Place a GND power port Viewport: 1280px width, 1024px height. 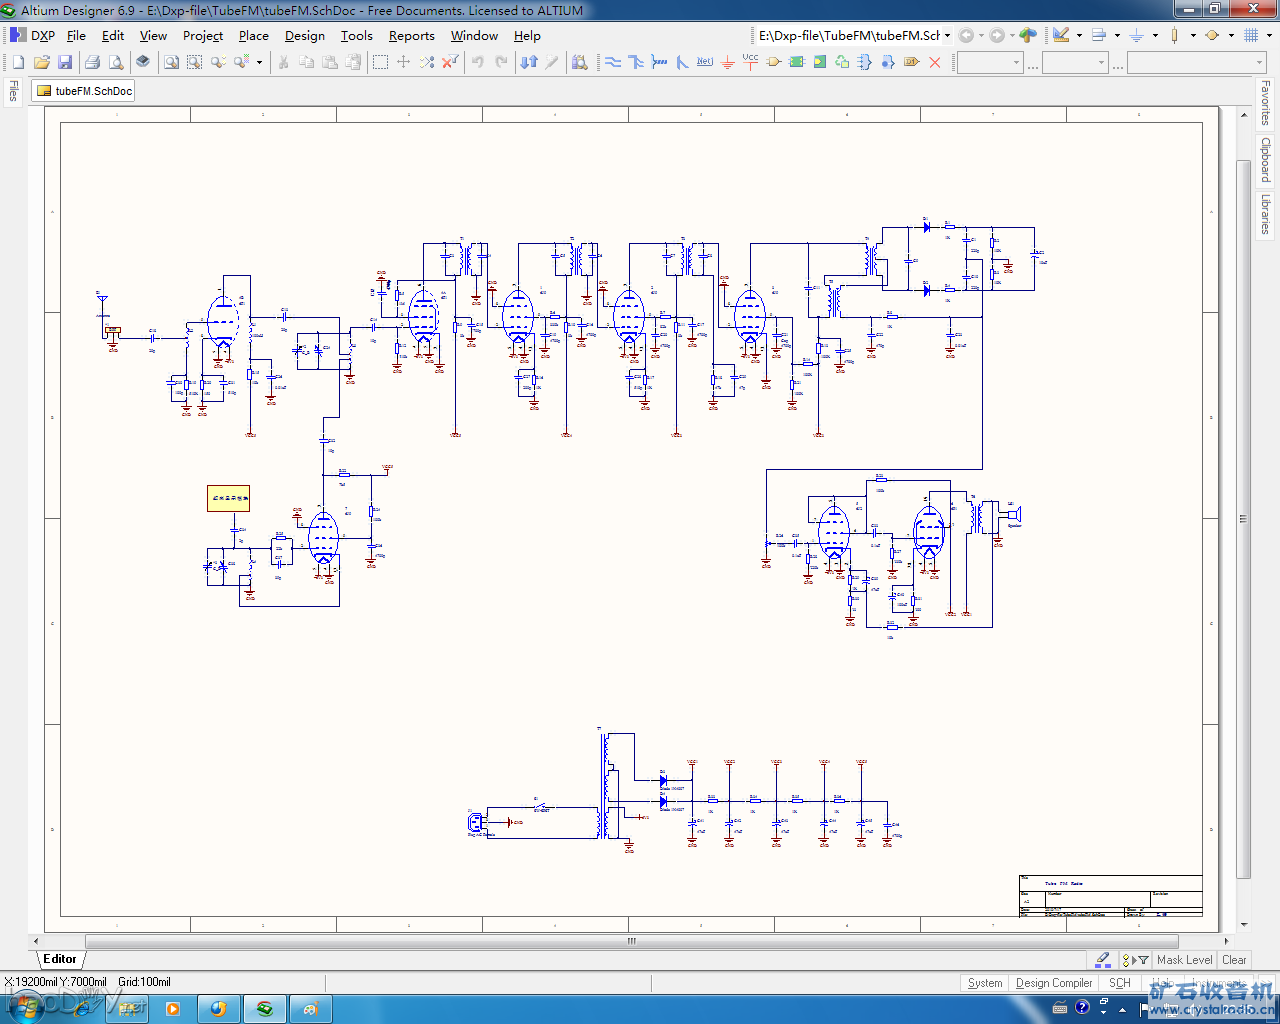click(x=728, y=62)
